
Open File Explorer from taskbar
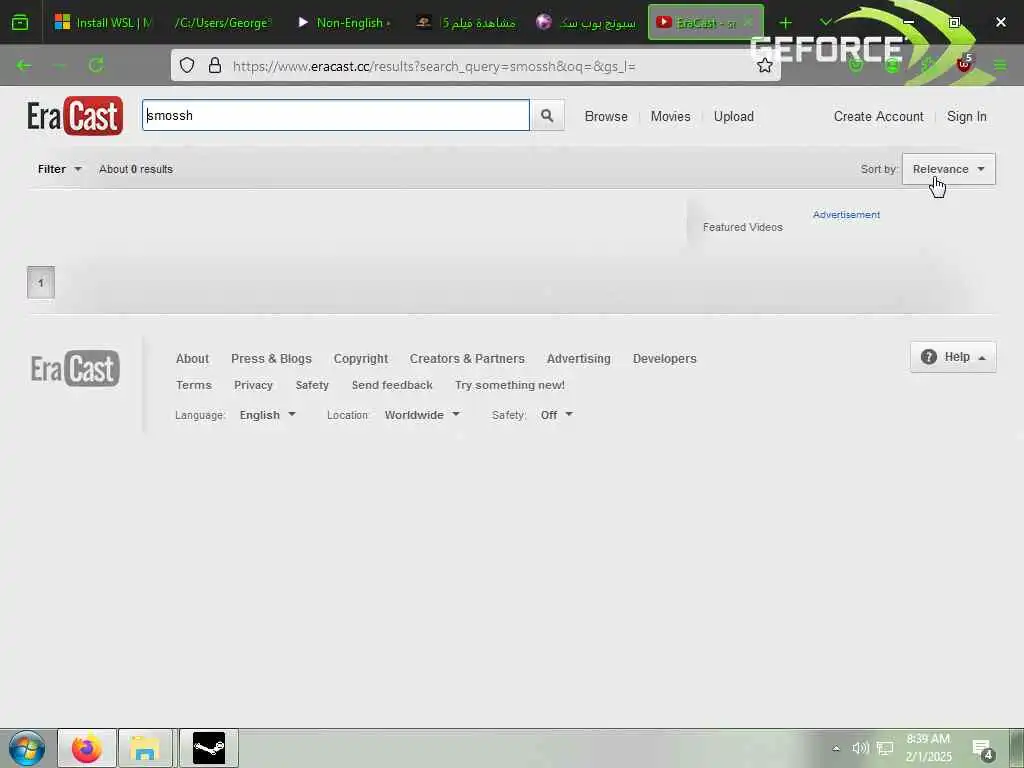click(144, 748)
